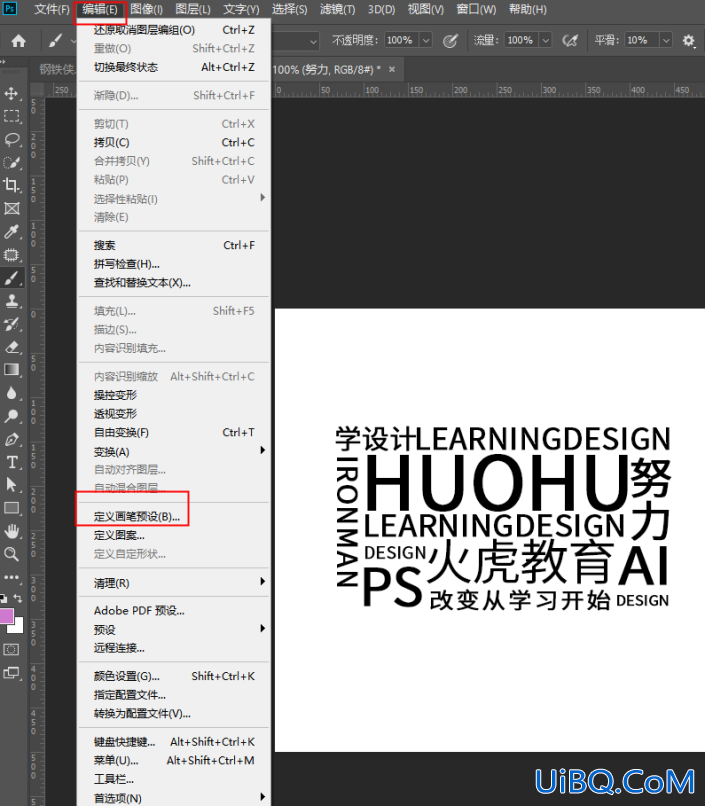Select the Zoom tool
This screenshot has height=806, width=705.
[x=11, y=554]
